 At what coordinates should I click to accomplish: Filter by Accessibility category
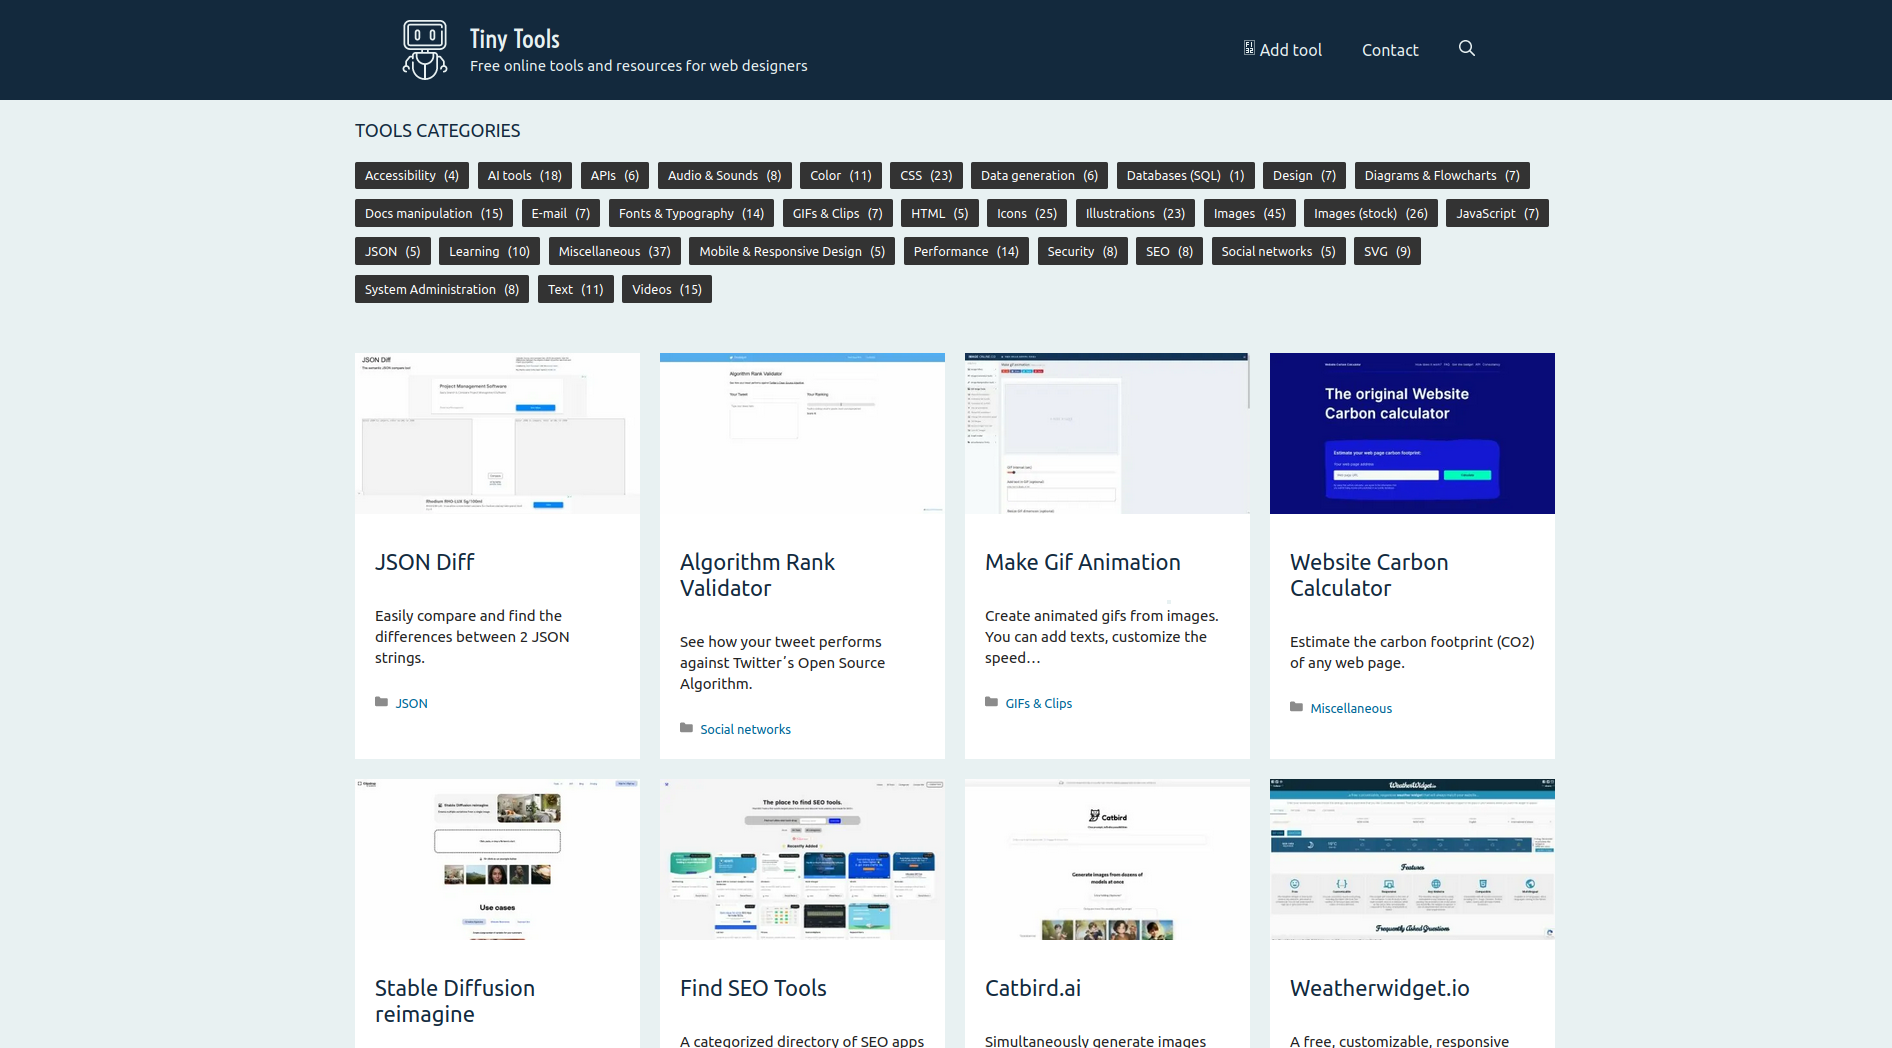click(x=411, y=175)
